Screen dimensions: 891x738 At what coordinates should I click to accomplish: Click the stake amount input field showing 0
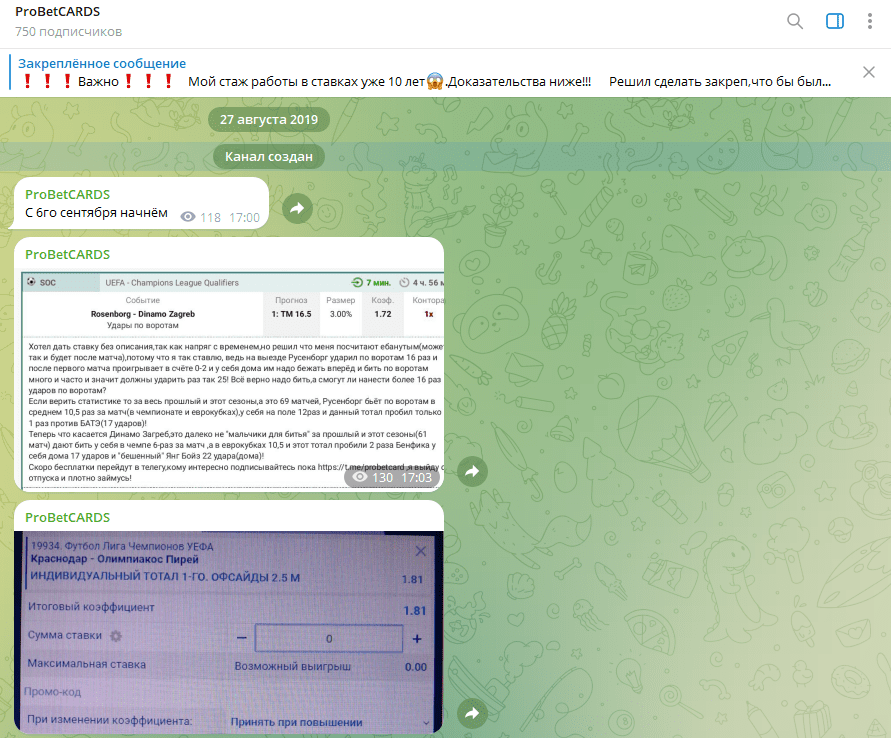(x=329, y=638)
